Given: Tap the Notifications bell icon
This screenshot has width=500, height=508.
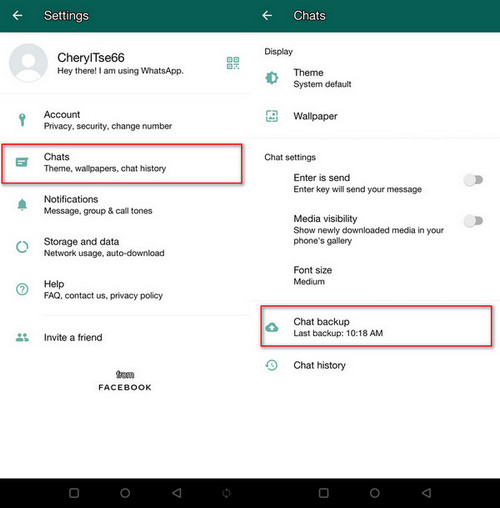Looking at the screenshot, I should pyautogui.click(x=22, y=204).
